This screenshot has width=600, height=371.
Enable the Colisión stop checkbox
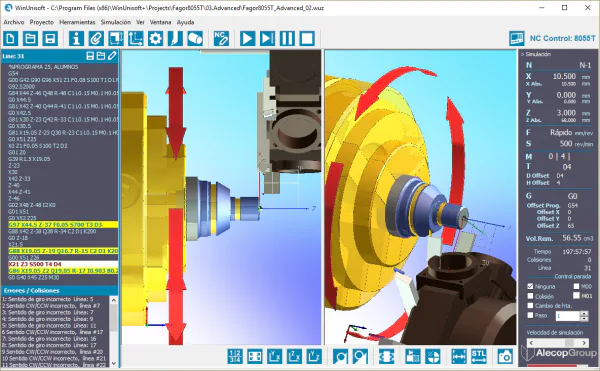530,296
